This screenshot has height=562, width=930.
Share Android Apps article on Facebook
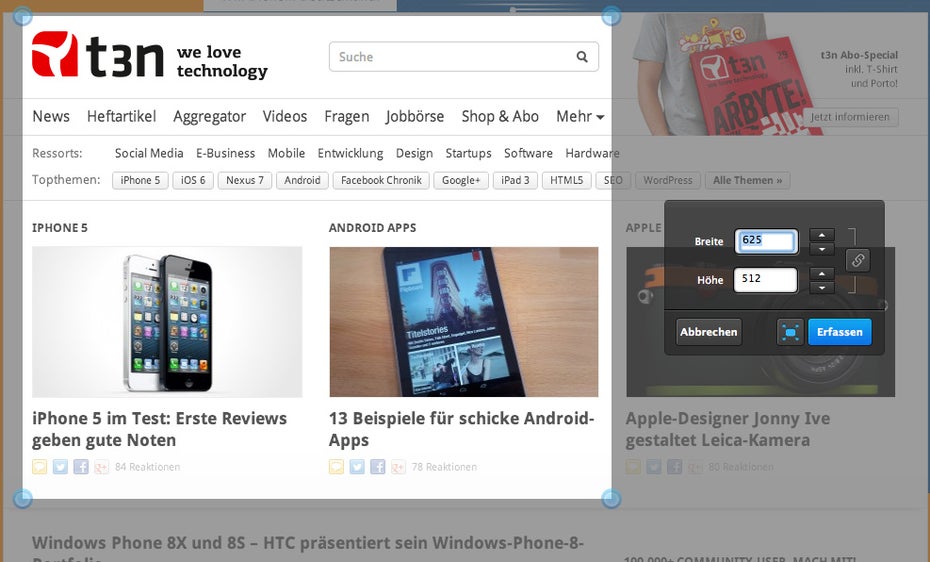378,467
